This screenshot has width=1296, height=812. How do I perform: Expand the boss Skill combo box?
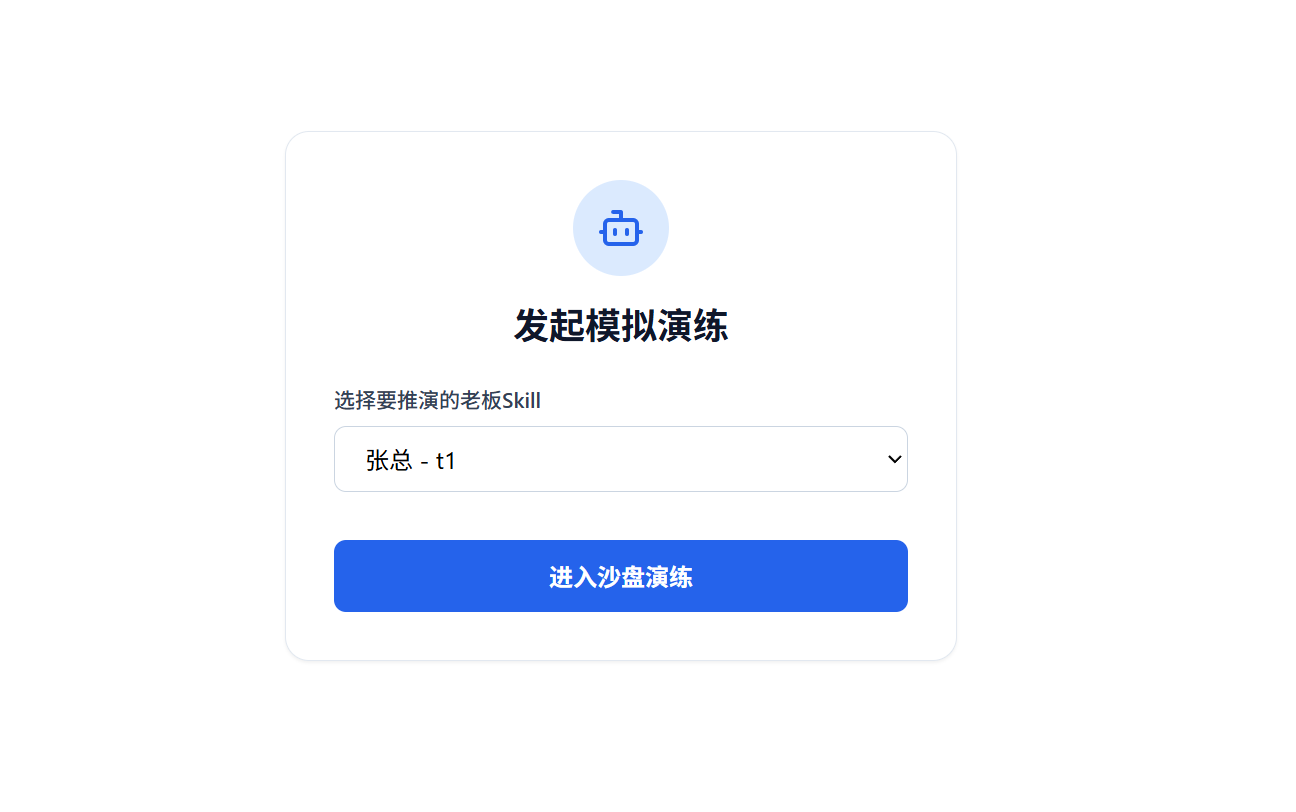(x=621, y=459)
